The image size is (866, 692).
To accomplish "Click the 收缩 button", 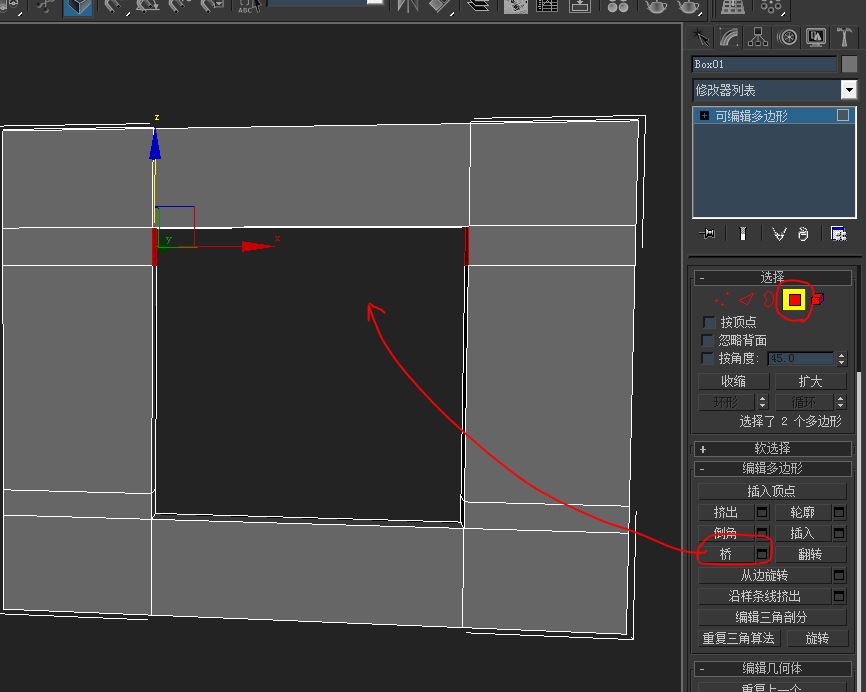I will [733, 381].
